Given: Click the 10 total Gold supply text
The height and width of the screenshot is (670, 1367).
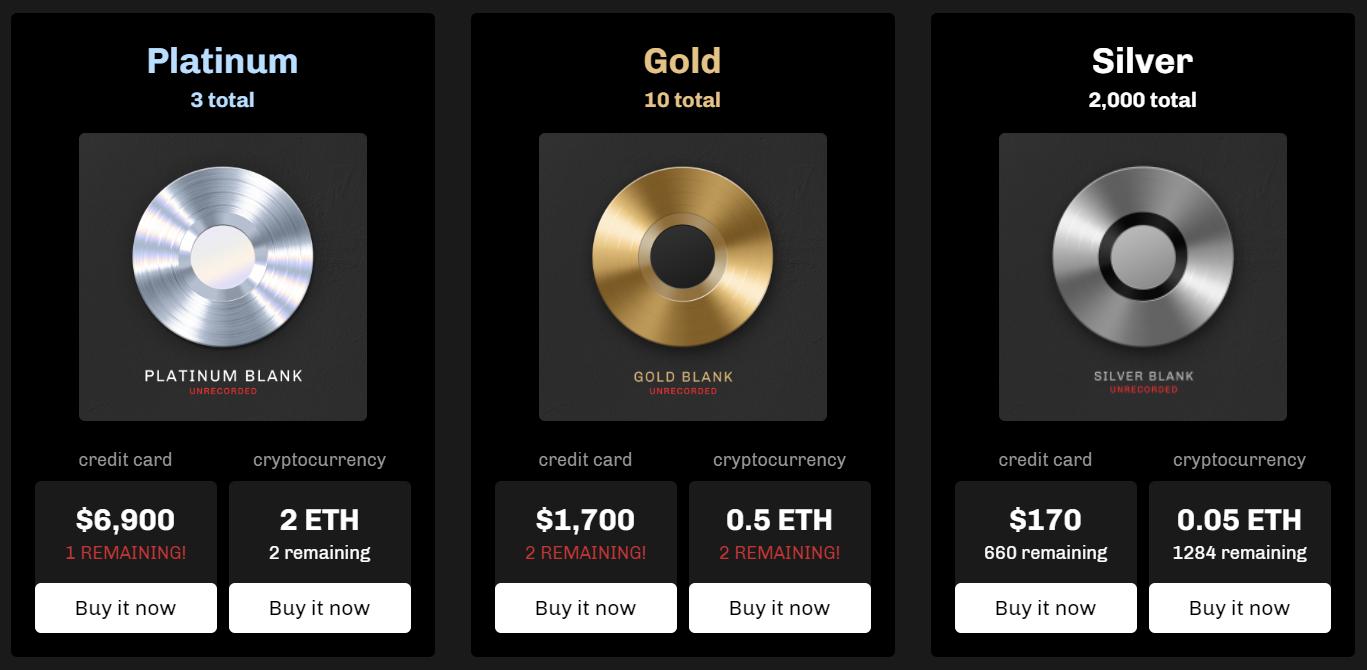Looking at the screenshot, I should 683,100.
